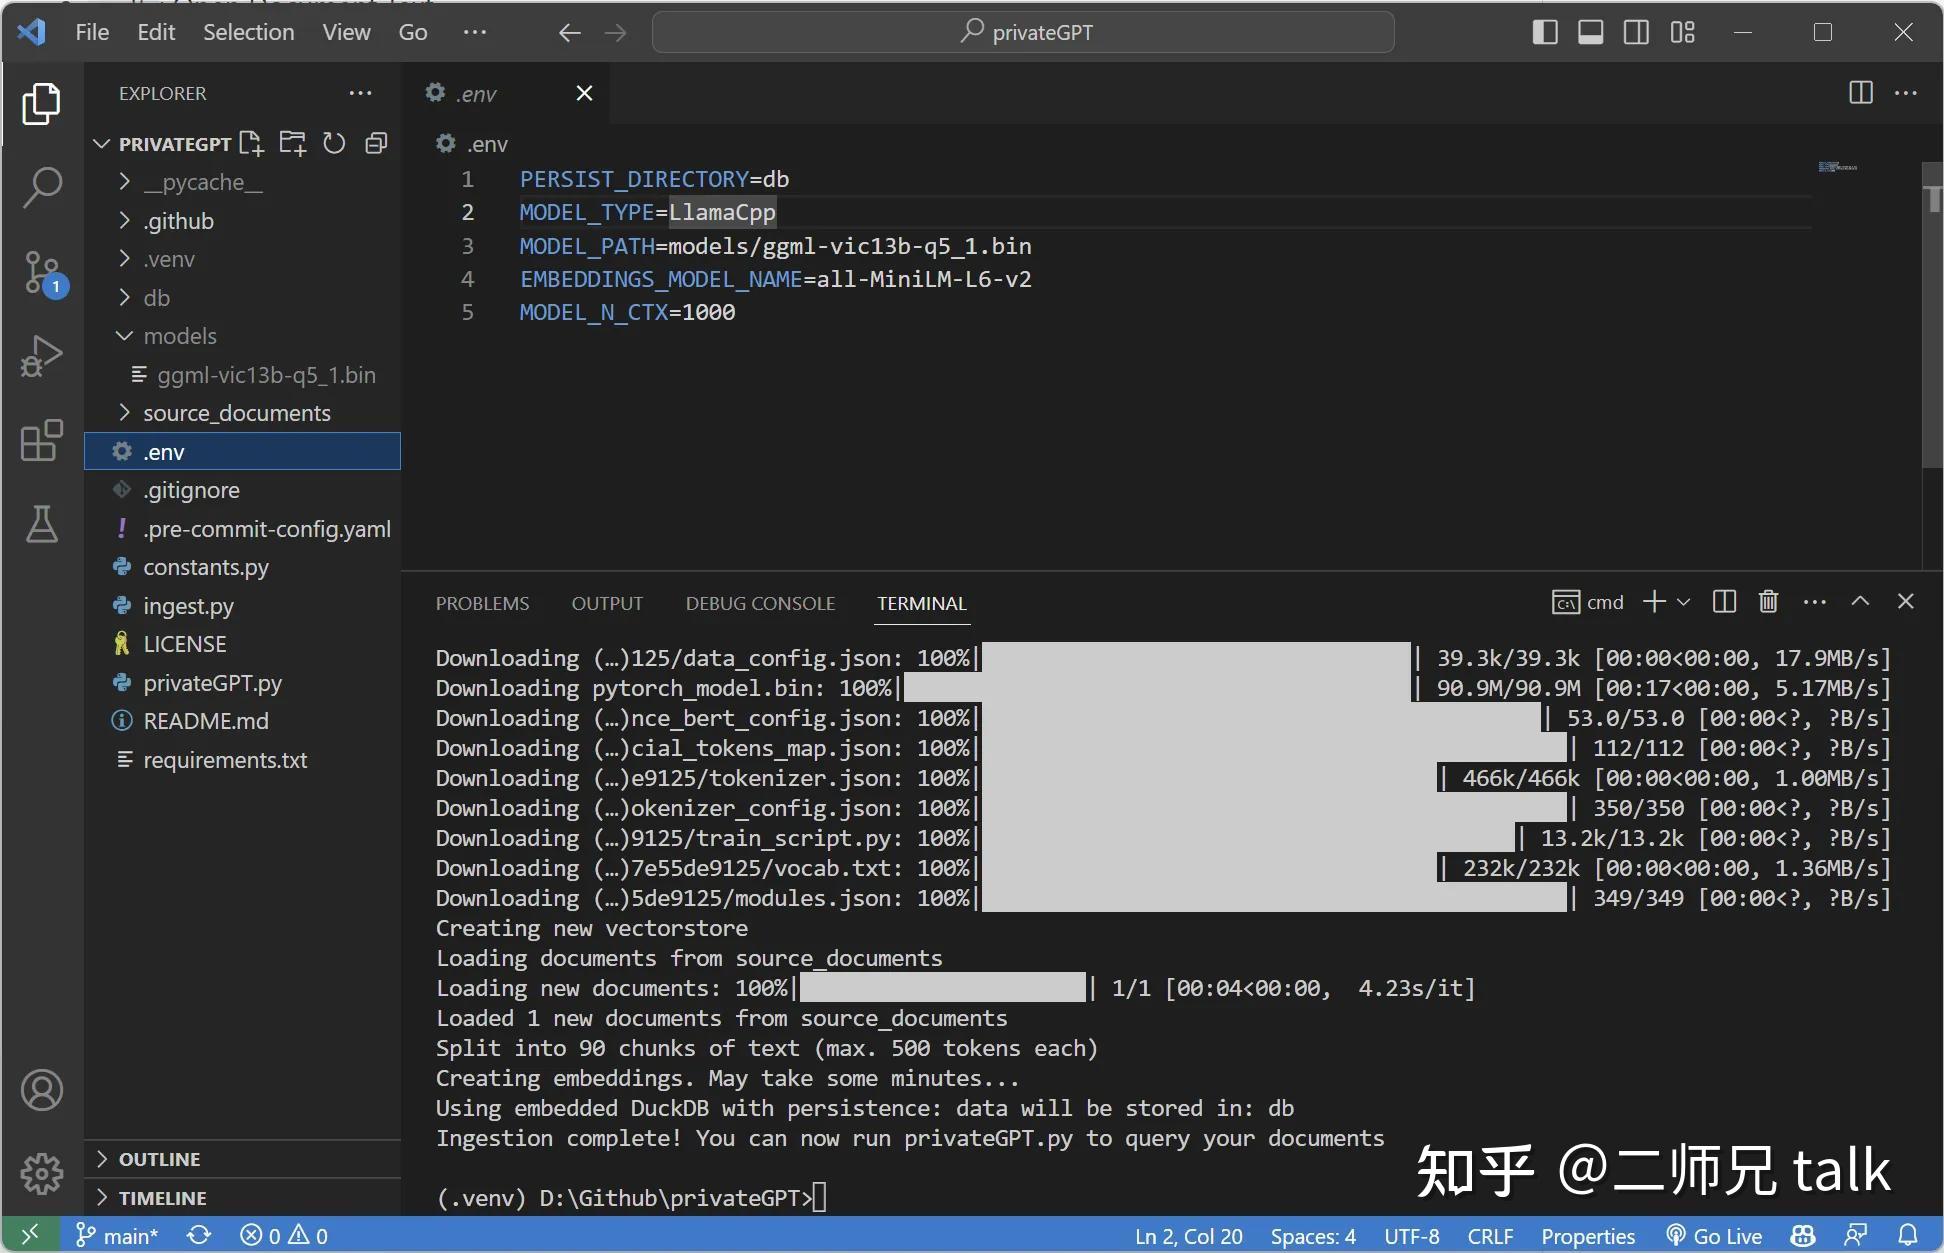
Task: Toggle the primary side bar layout button
Action: pyautogui.click(x=1544, y=32)
